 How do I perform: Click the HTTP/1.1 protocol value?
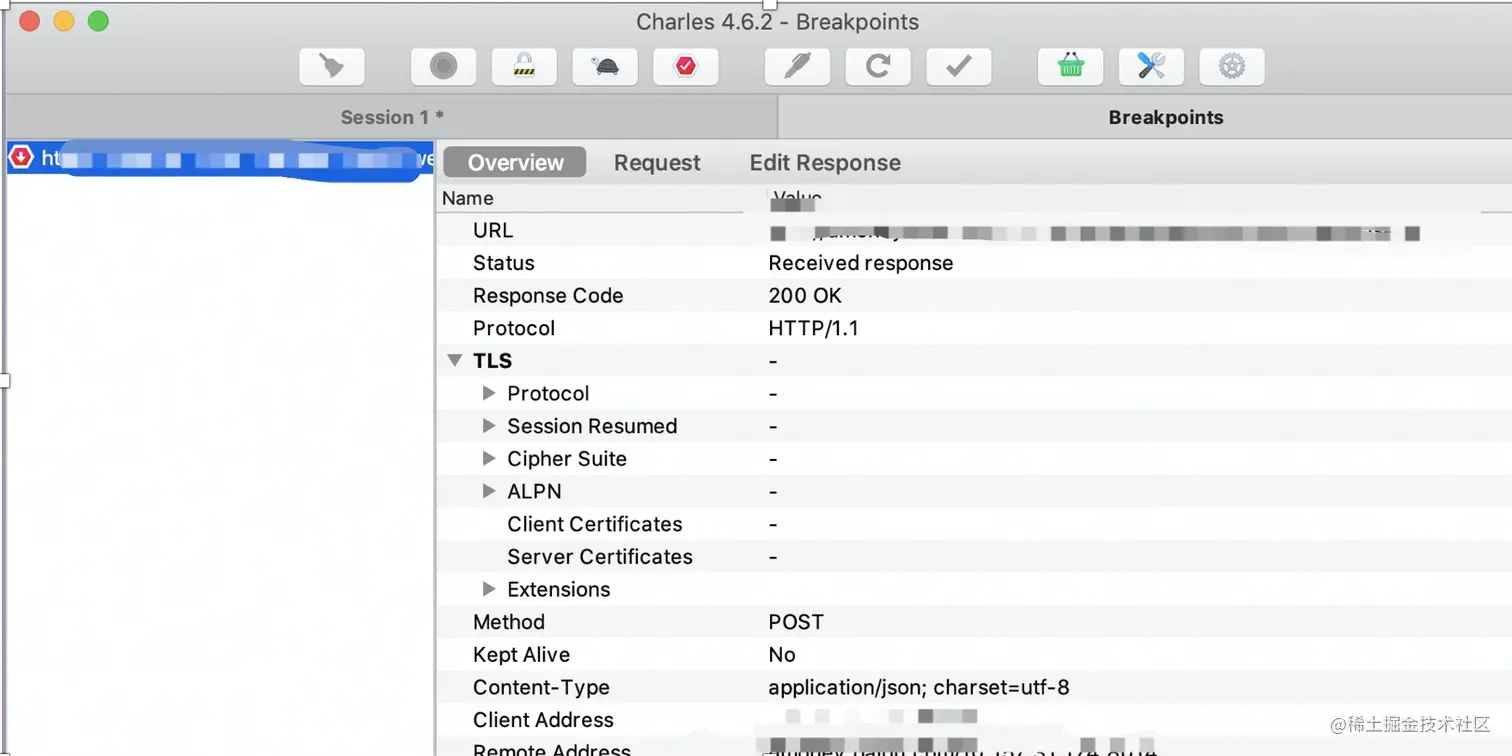tap(813, 328)
